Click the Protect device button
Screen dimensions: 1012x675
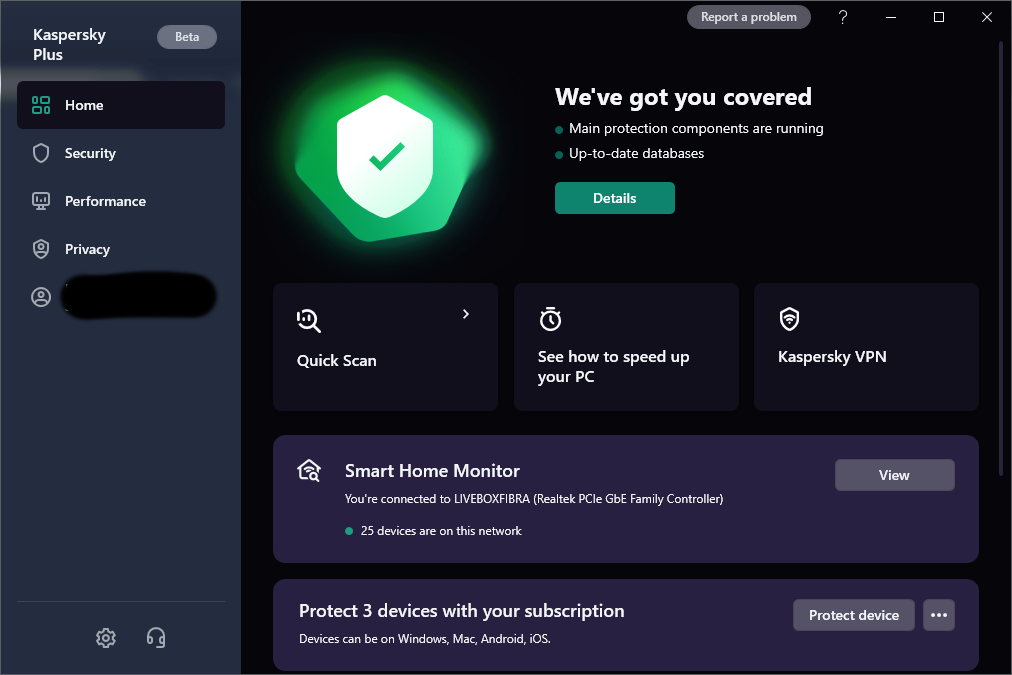coord(854,615)
